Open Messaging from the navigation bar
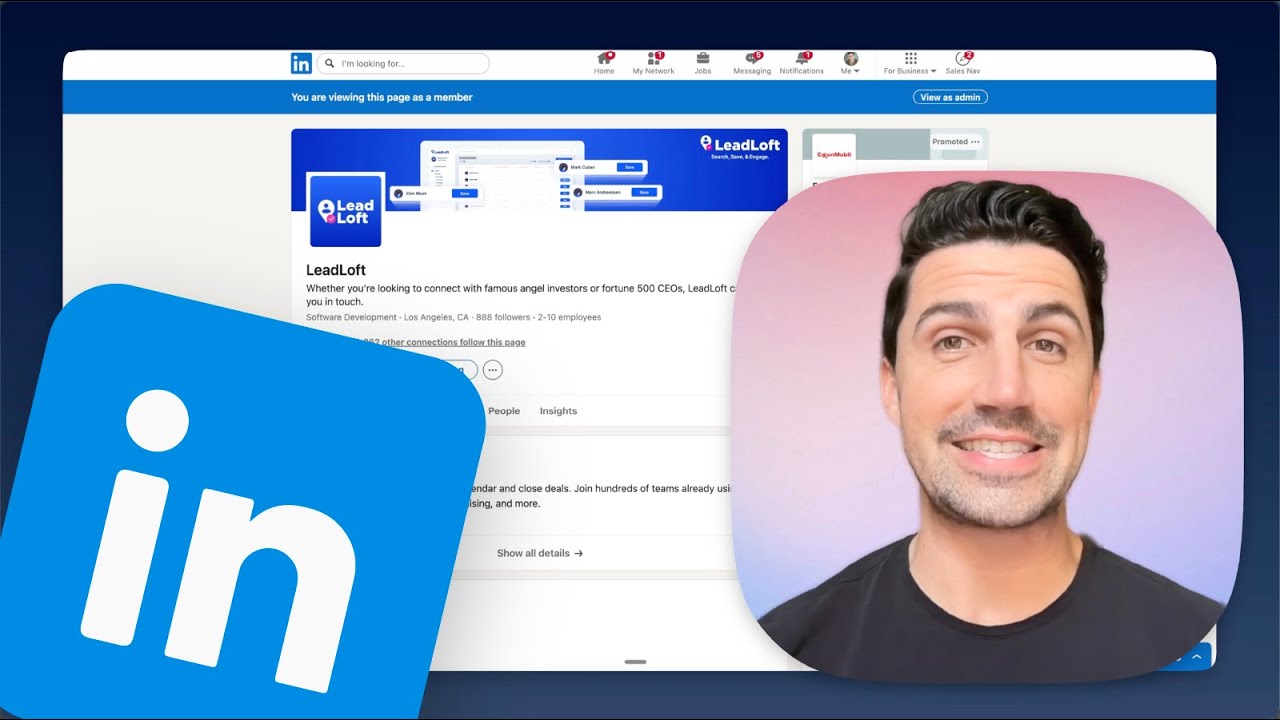Image resolution: width=1280 pixels, height=720 pixels. pos(752,63)
